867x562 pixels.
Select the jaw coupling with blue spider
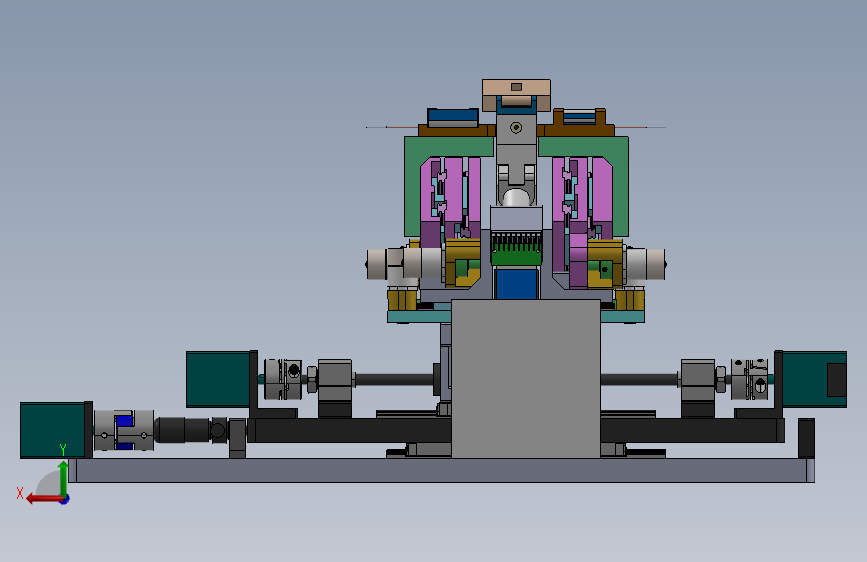click(x=124, y=430)
